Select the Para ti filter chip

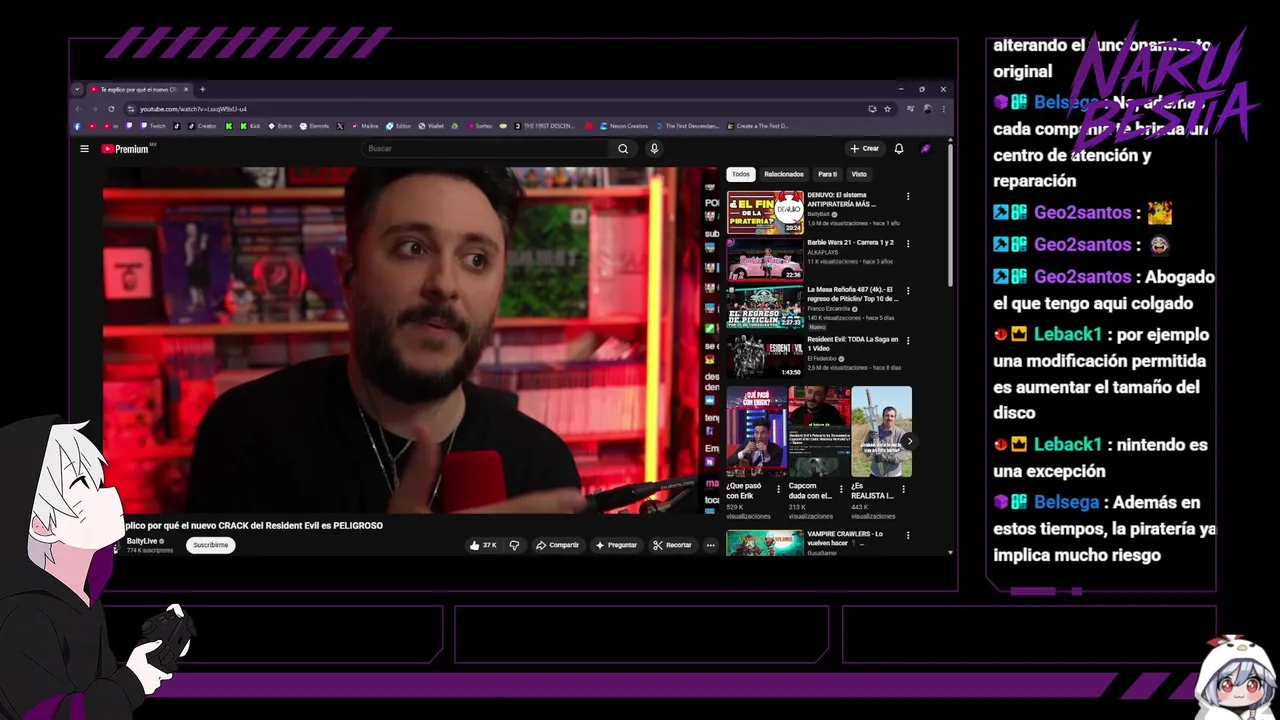pyautogui.click(x=827, y=174)
